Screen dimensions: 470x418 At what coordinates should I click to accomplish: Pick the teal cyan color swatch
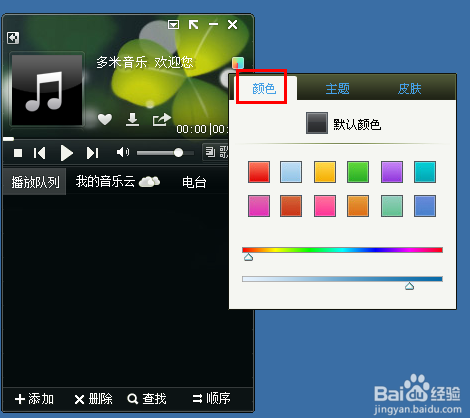pyautogui.click(x=425, y=172)
